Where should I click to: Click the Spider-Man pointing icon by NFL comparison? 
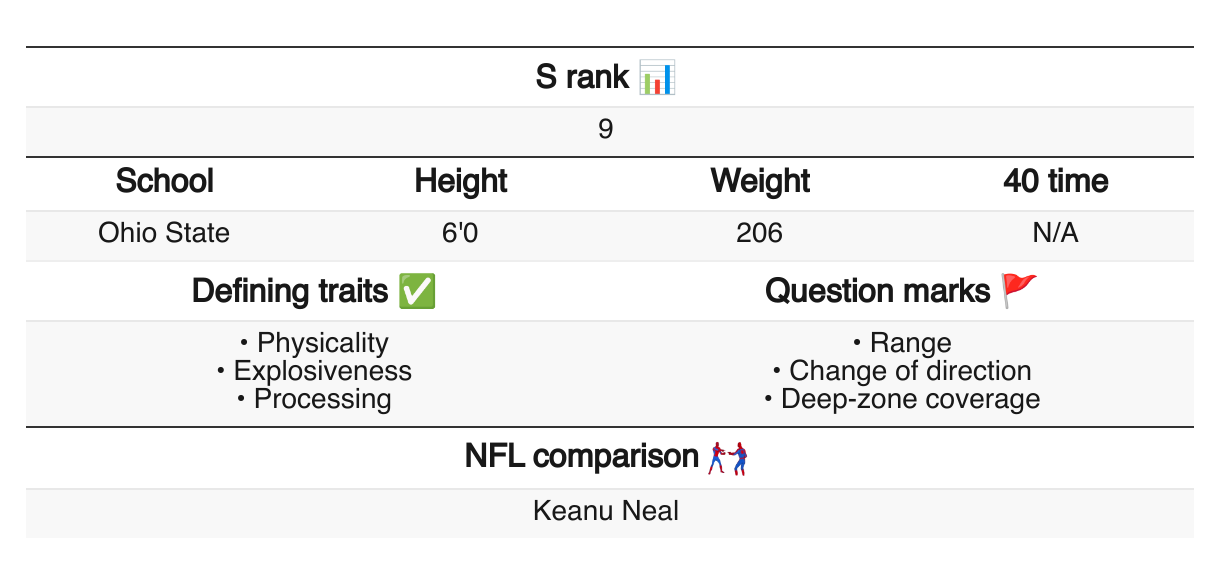click(x=728, y=457)
